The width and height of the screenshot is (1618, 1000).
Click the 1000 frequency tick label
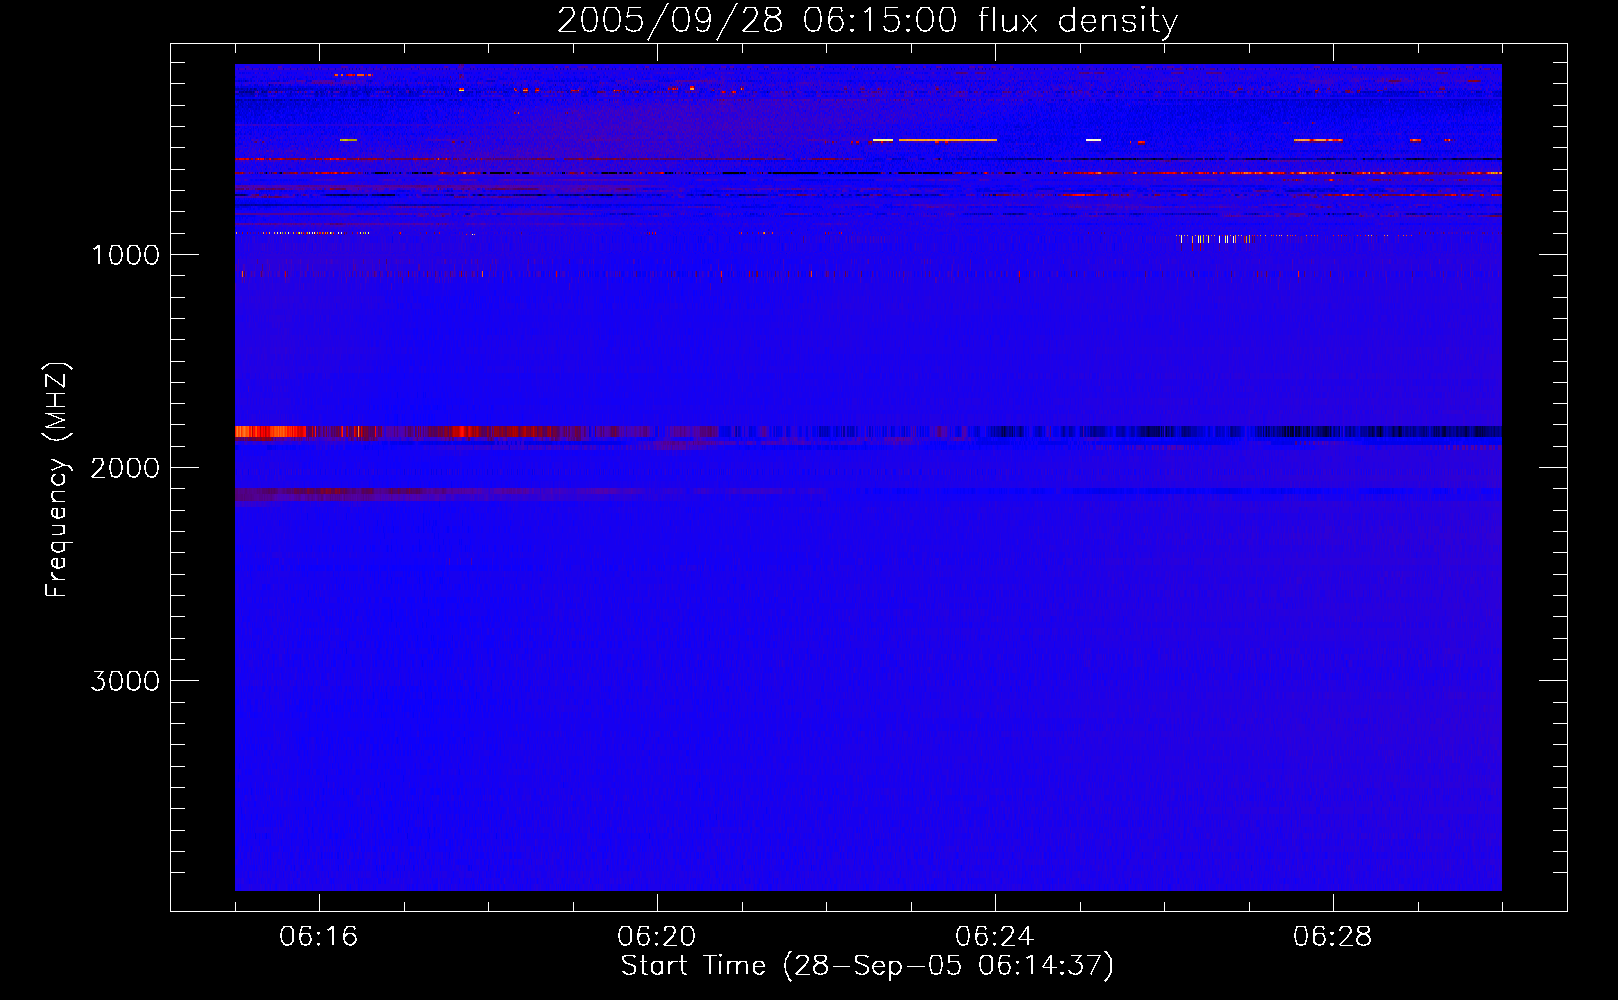coord(125,255)
